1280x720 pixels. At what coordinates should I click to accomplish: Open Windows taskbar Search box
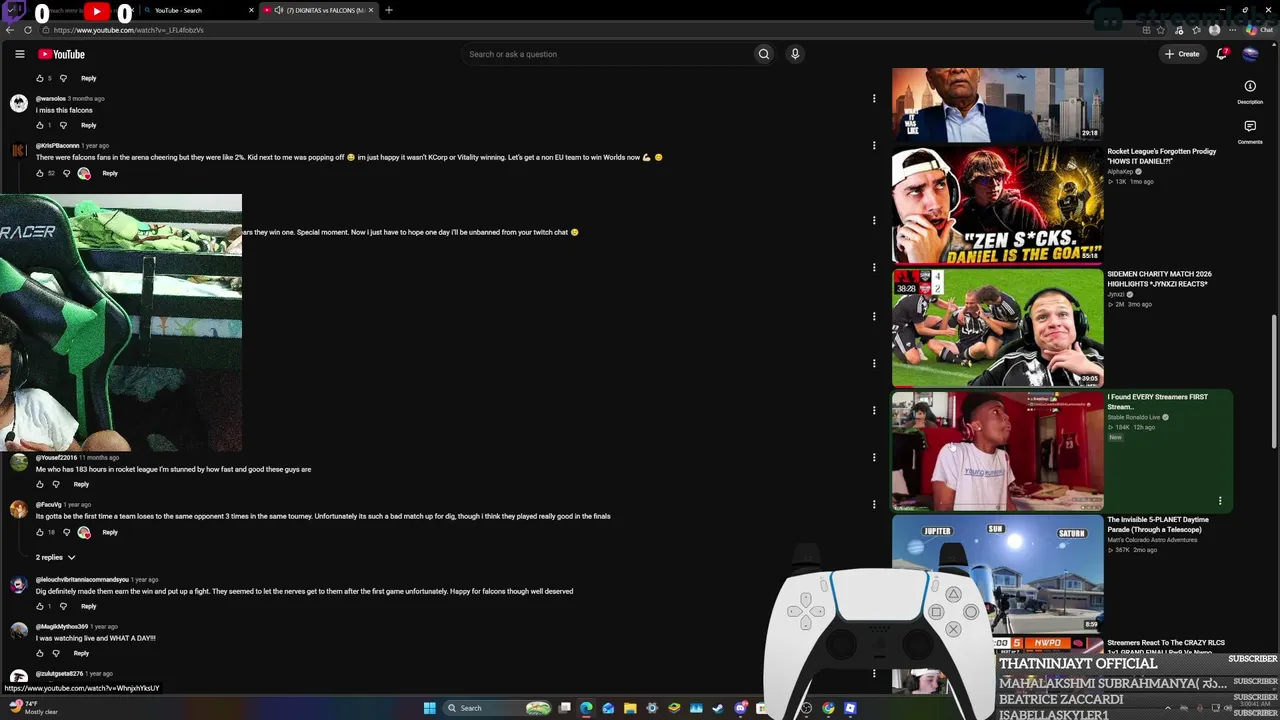coord(497,708)
